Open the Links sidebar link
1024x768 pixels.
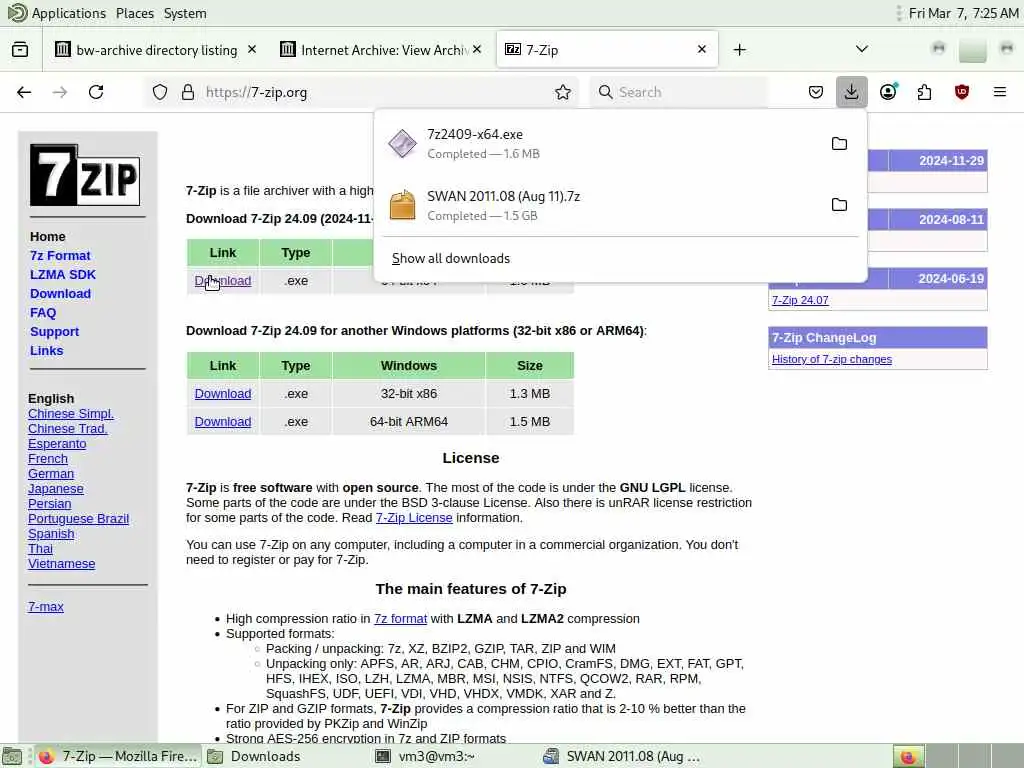point(46,351)
